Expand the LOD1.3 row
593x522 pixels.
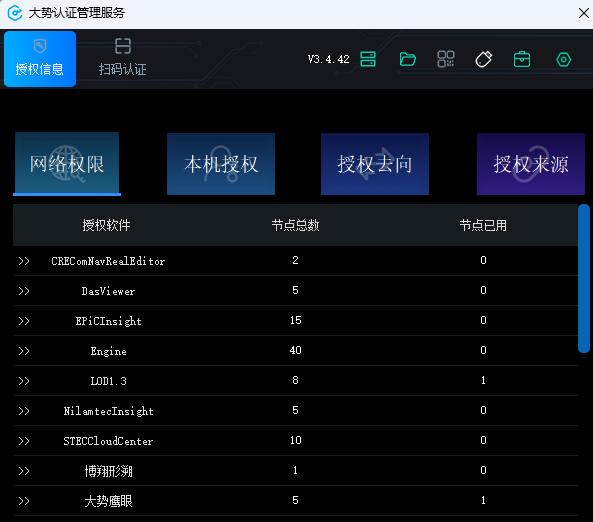[24, 381]
